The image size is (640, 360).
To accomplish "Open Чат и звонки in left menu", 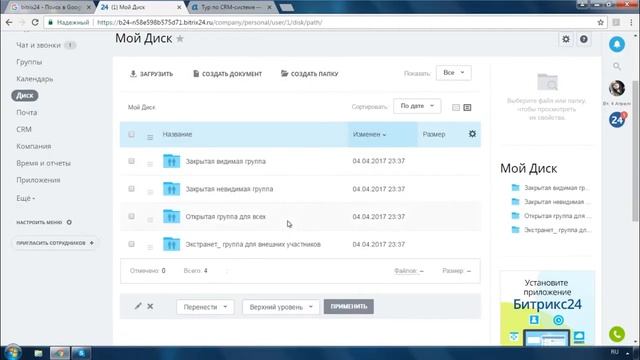I will 38,45.
